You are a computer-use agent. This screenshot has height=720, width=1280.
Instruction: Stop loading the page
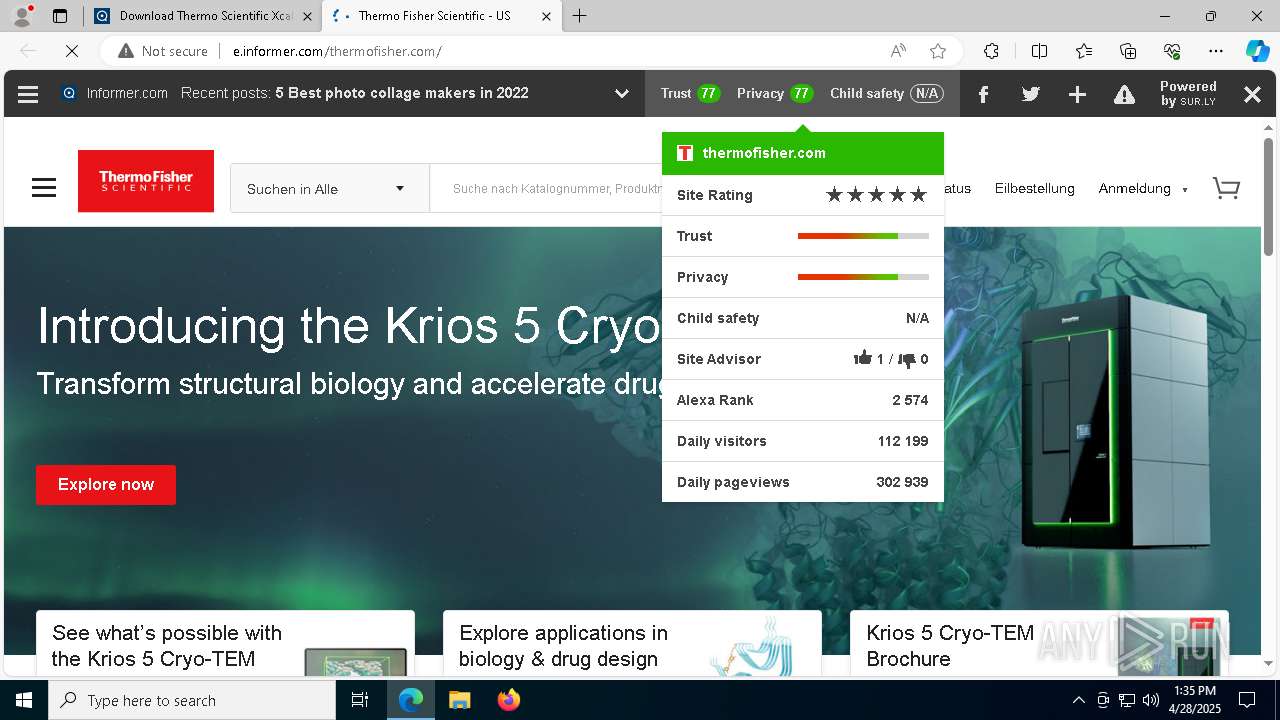pos(72,51)
